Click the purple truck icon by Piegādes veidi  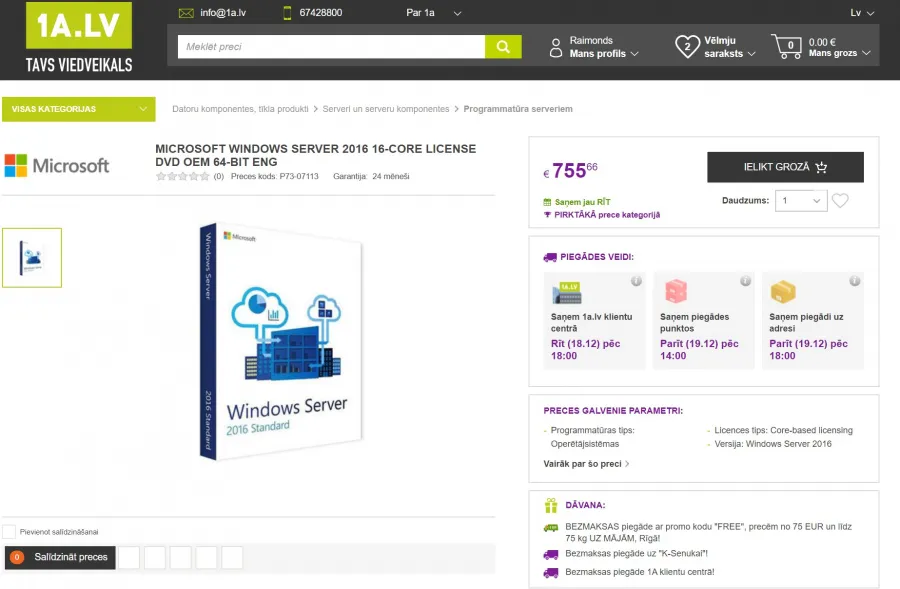[x=550, y=257]
